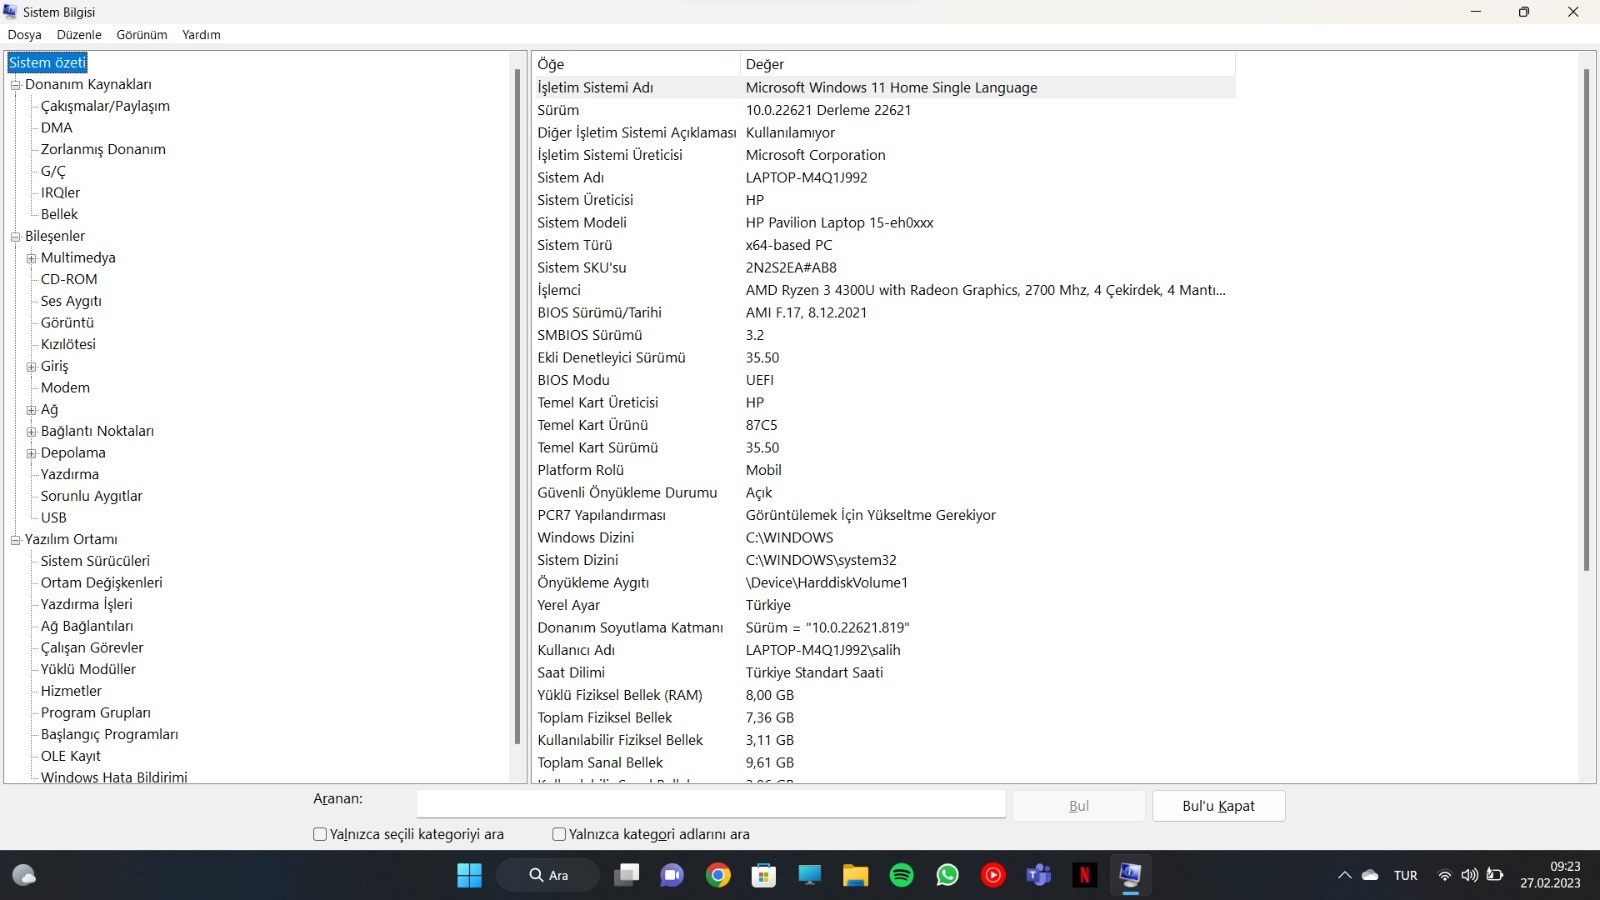
Task: Open the Düzenle menu
Action: point(79,34)
